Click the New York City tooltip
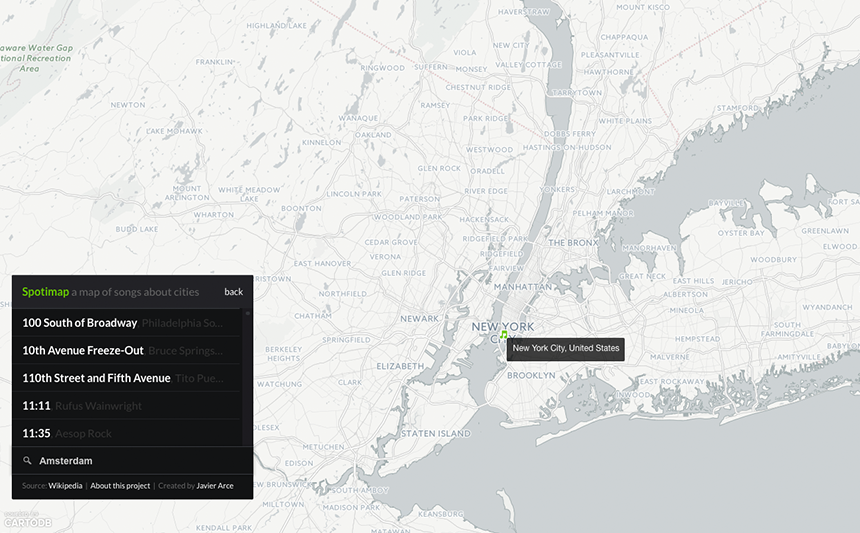The height and width of the screenshot is (533, 860). [x=566, y=349]
